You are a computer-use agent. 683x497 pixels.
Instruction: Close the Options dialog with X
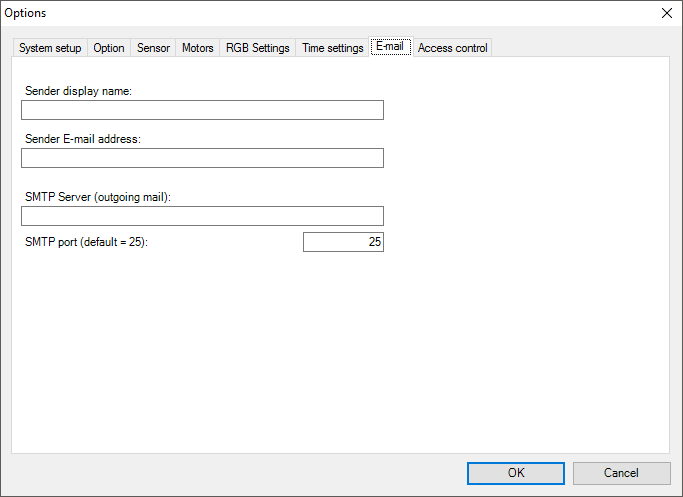pyautogui.click(x=667, y=13)
